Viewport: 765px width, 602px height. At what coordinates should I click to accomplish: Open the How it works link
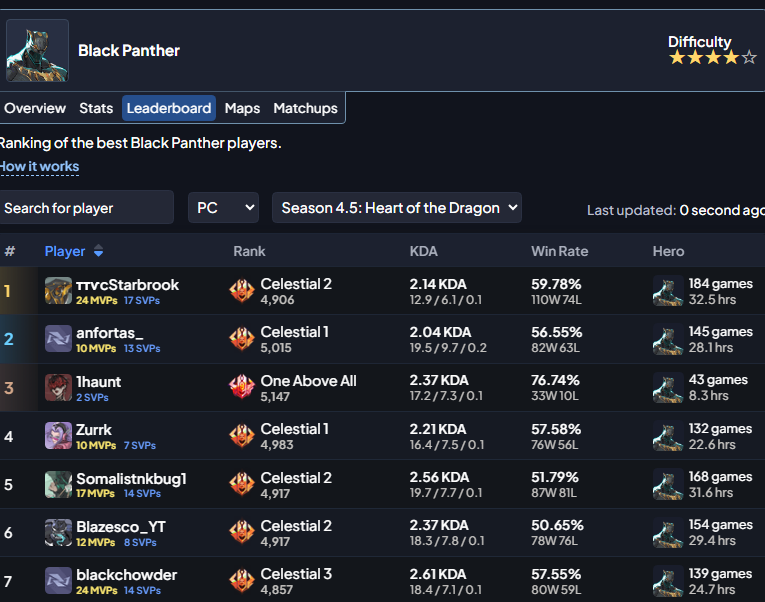(39, 167)
